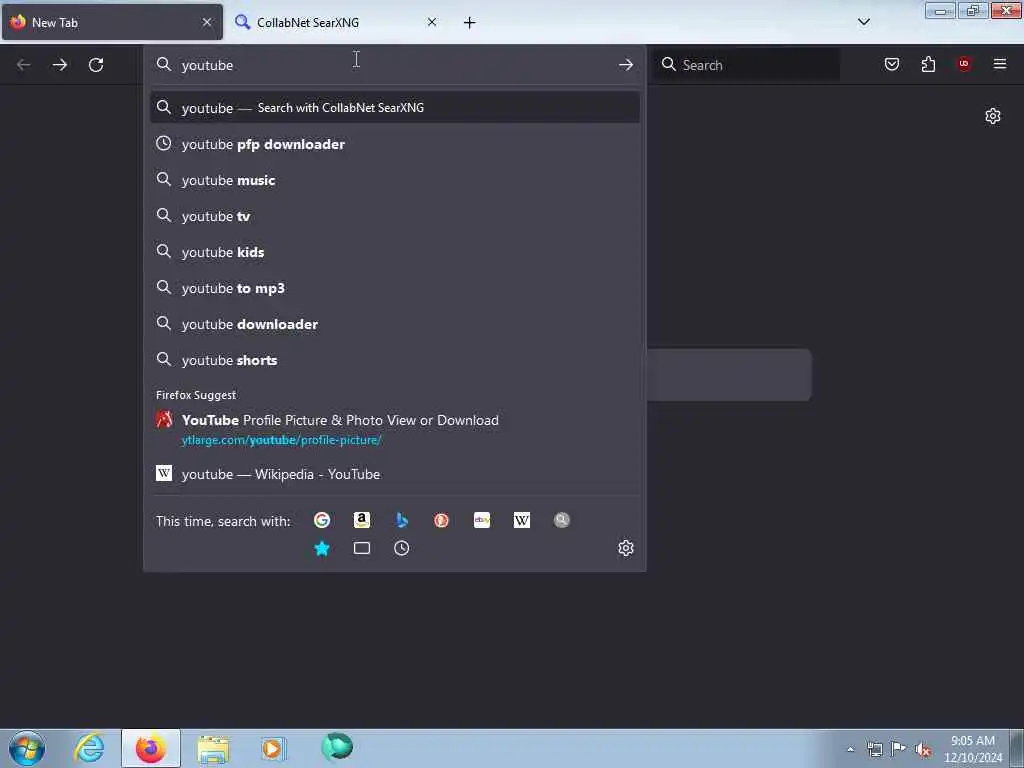Search bookmarks using the star icon
Image resolution: width=1024 pixels, height=768 pixels.
[x=321, y=548]
